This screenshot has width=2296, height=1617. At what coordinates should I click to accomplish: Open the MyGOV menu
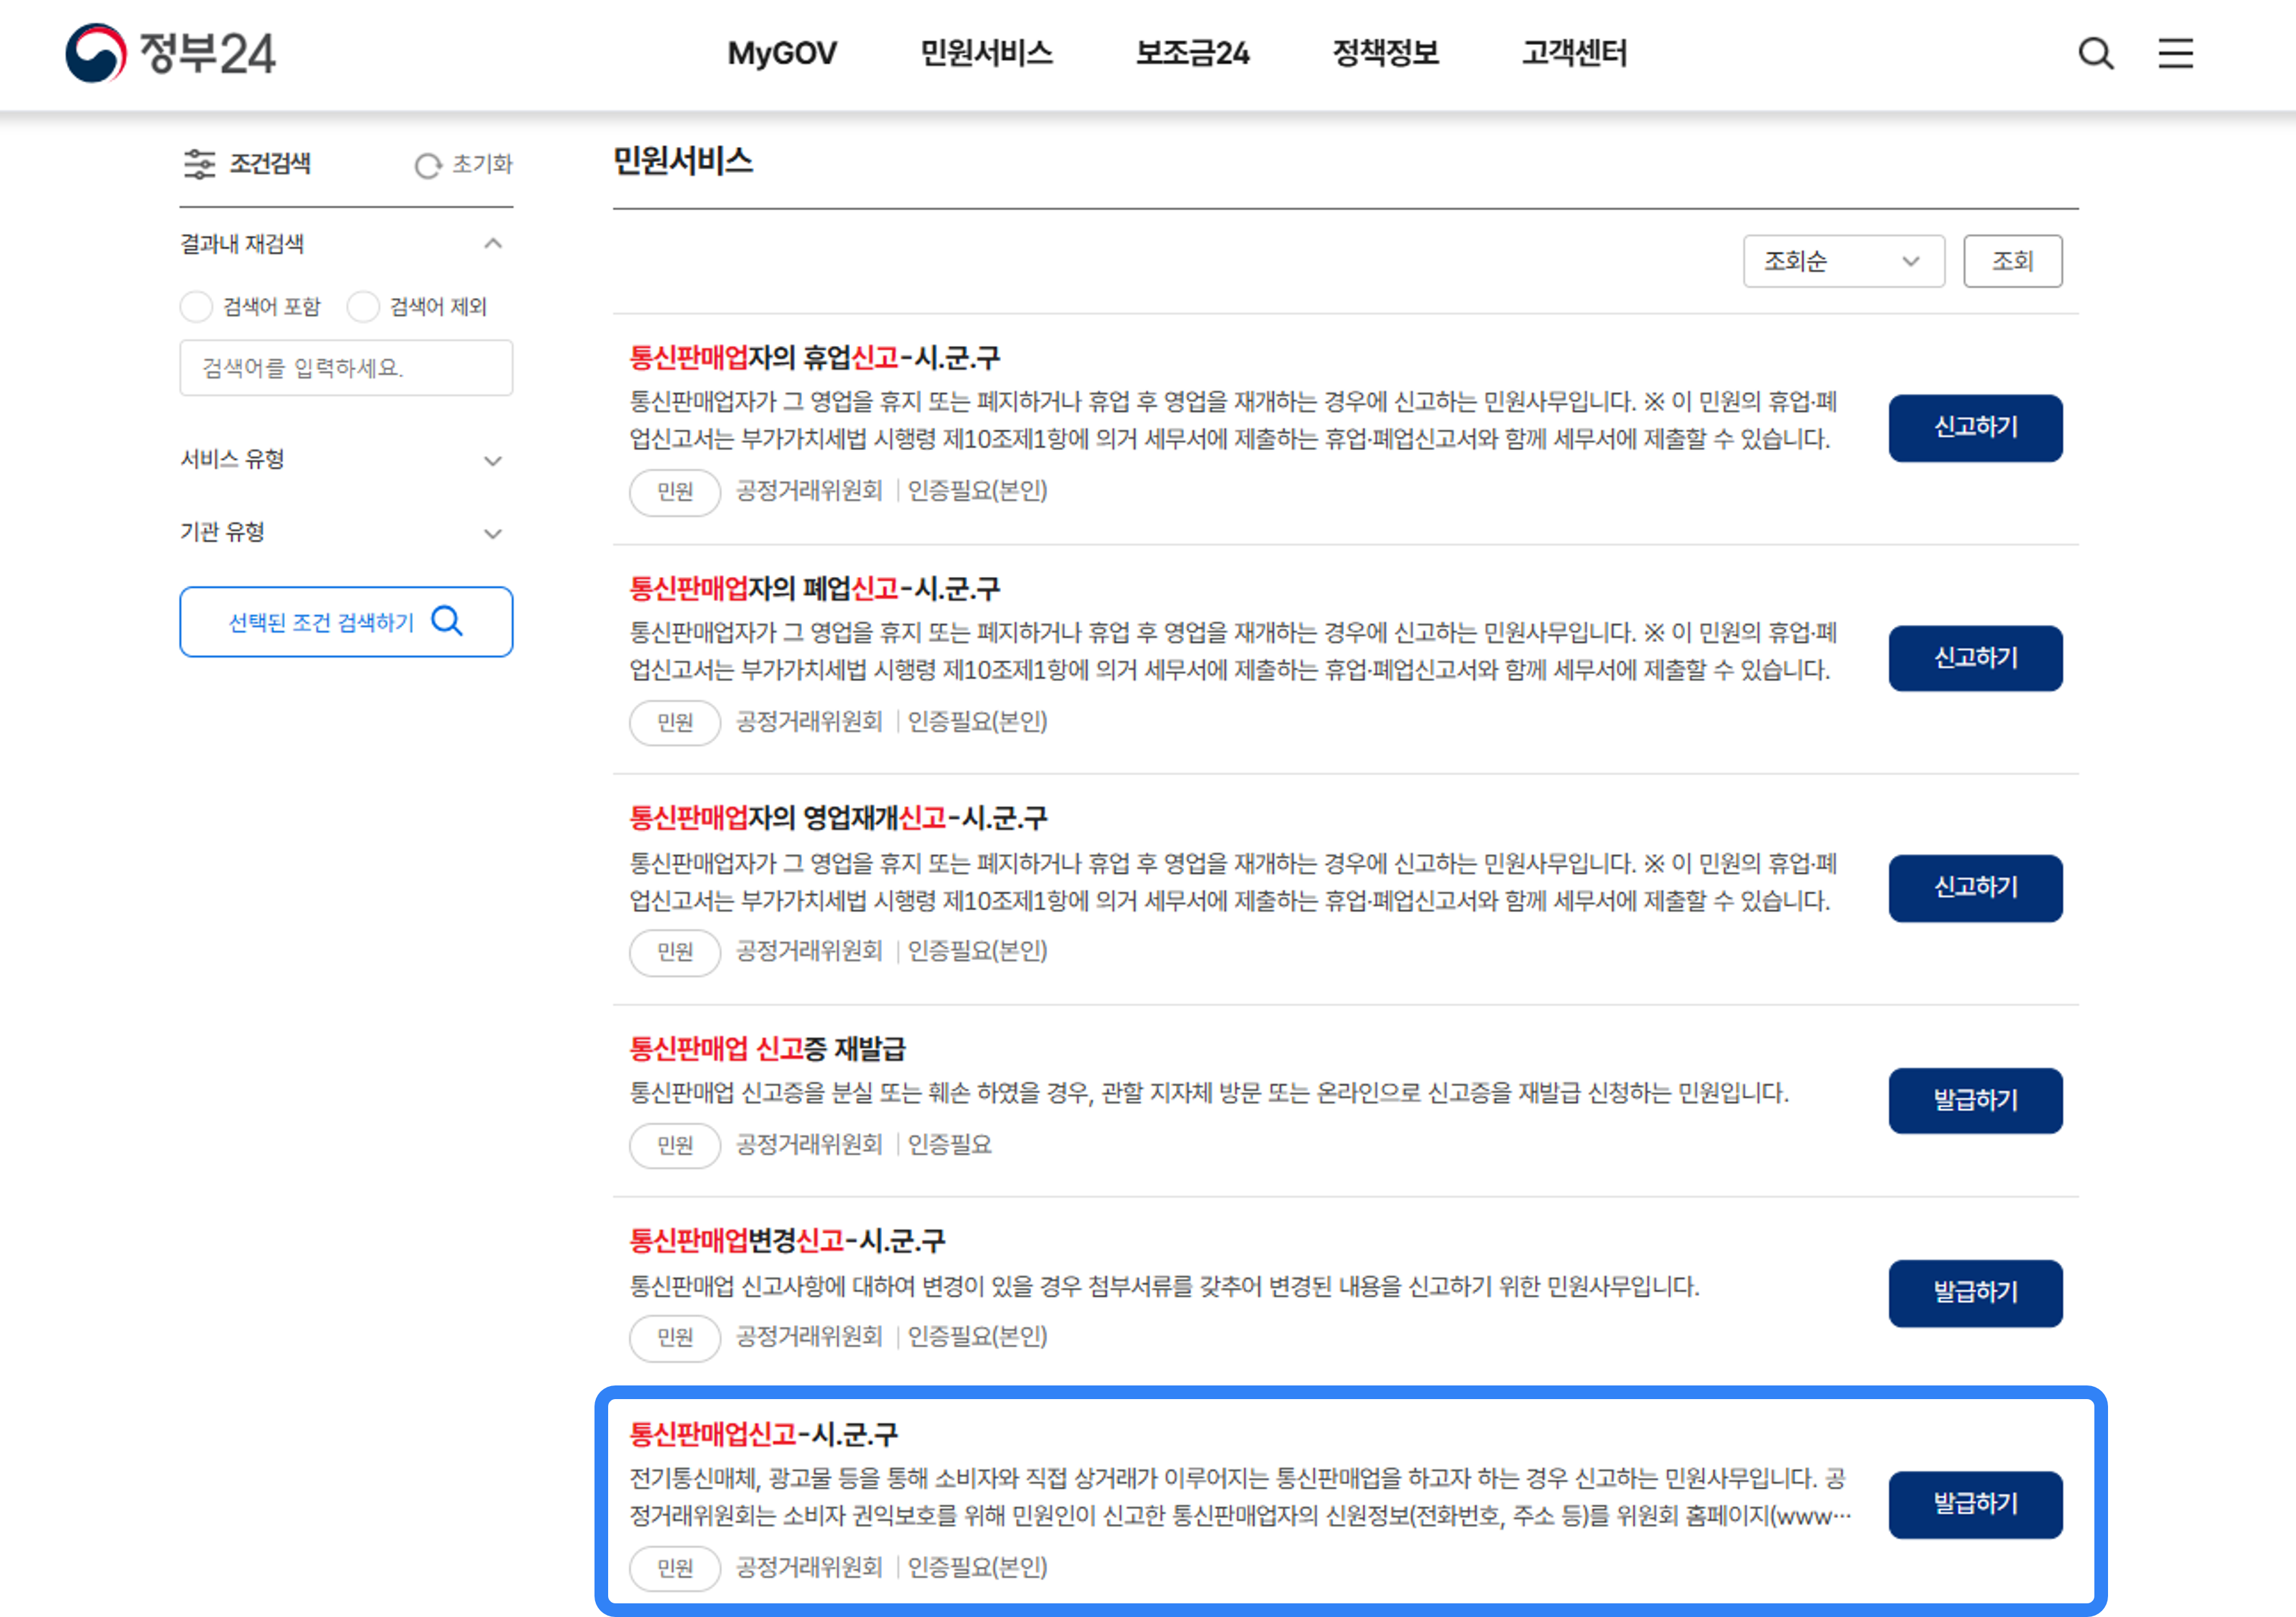tap(781, 53)
